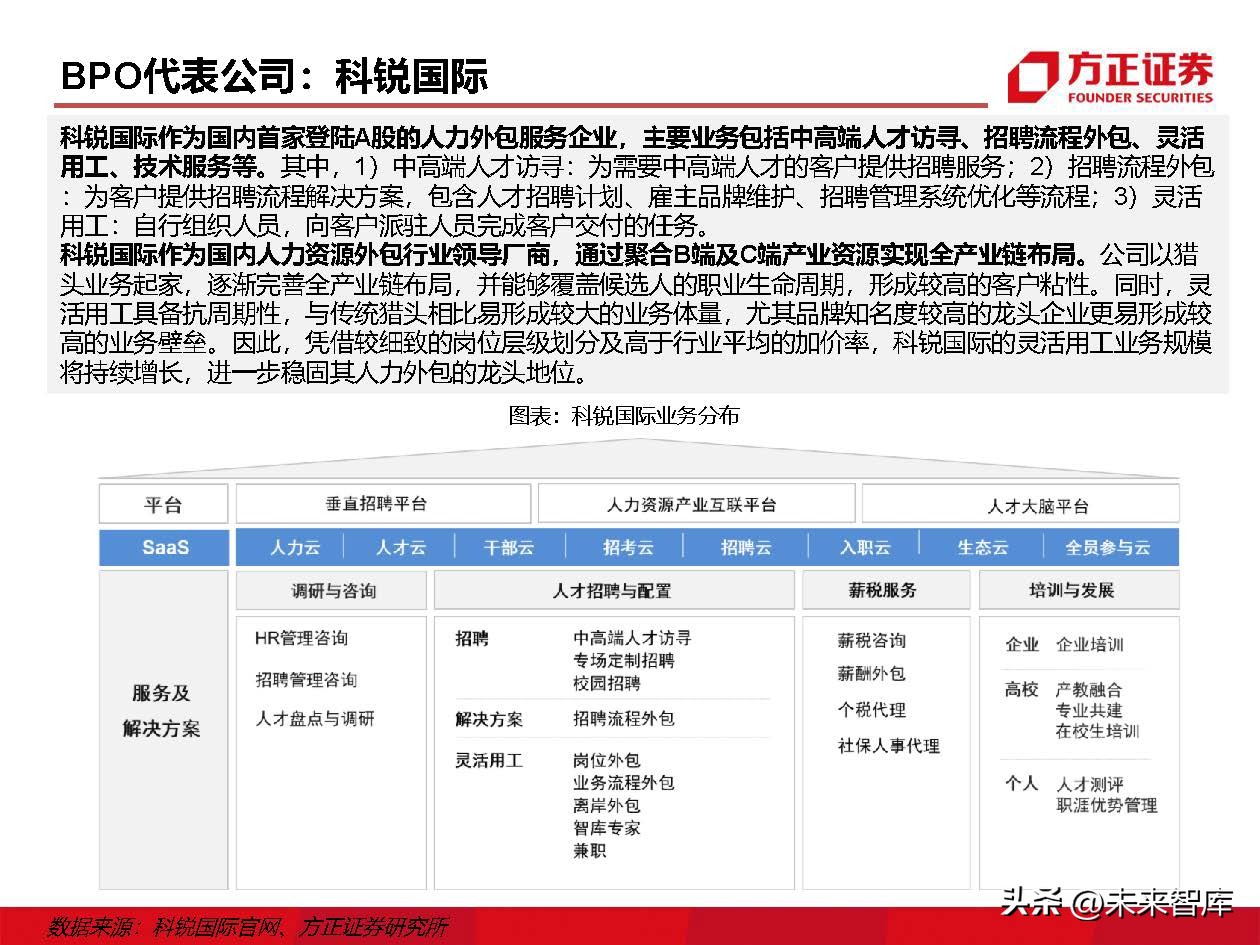This screenshot has height=945, width=1260.
Task: Click 岗位外包 item
Action: (607, 761)
